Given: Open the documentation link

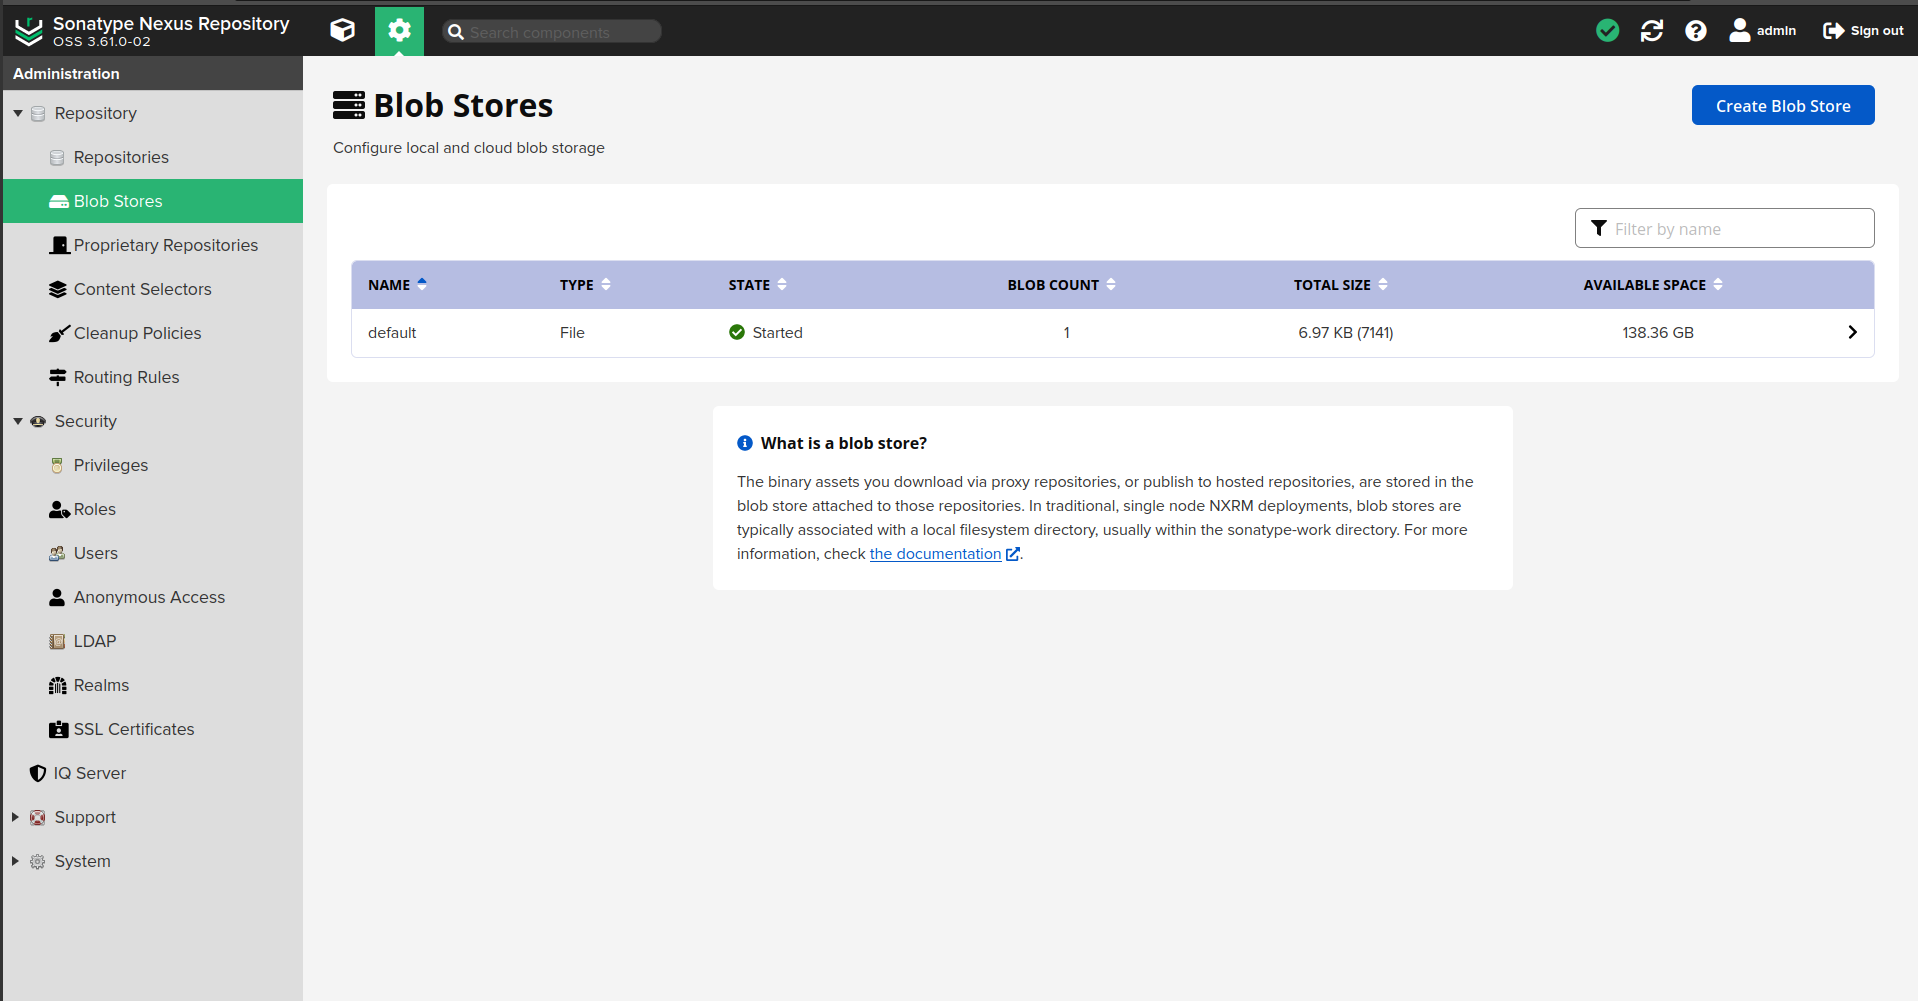Looking at the screenshot, I should click(935, 554).
